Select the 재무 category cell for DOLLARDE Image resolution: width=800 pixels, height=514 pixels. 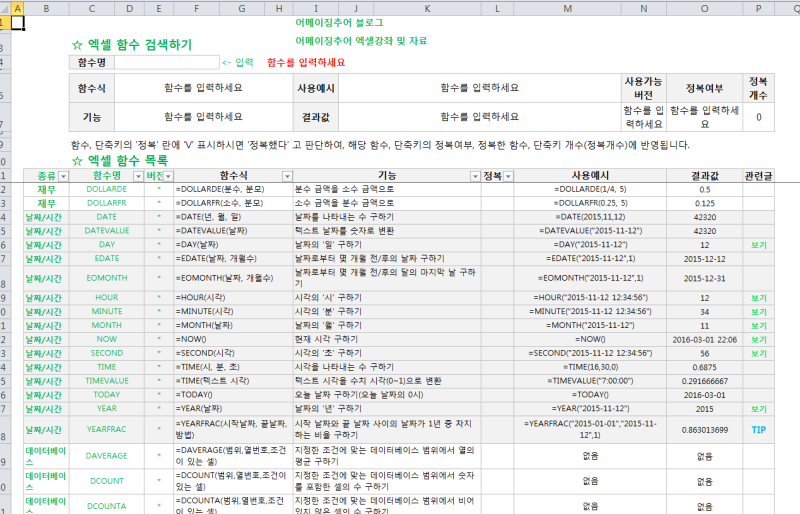[x=46, y=189]
